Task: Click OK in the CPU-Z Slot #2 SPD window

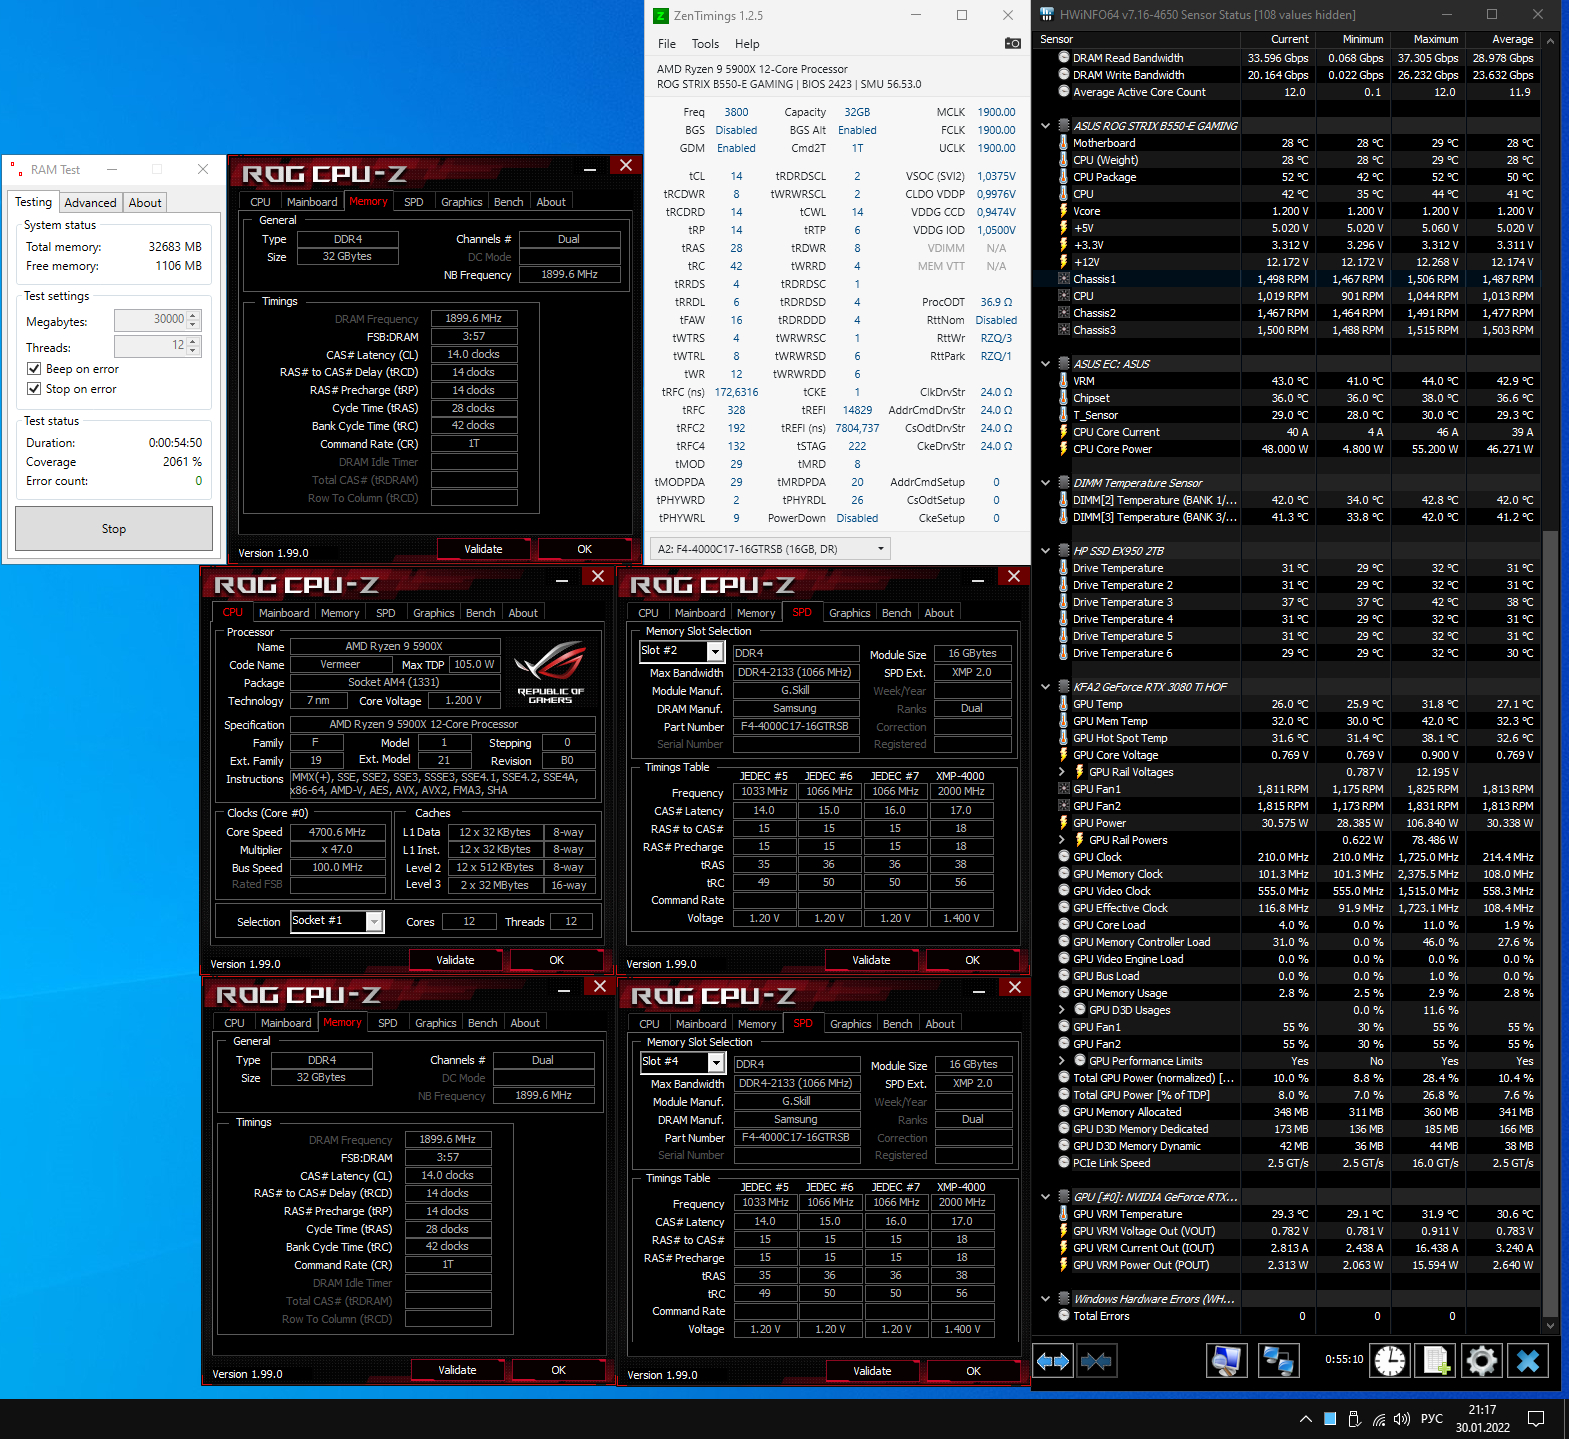Action: (973, 960)
